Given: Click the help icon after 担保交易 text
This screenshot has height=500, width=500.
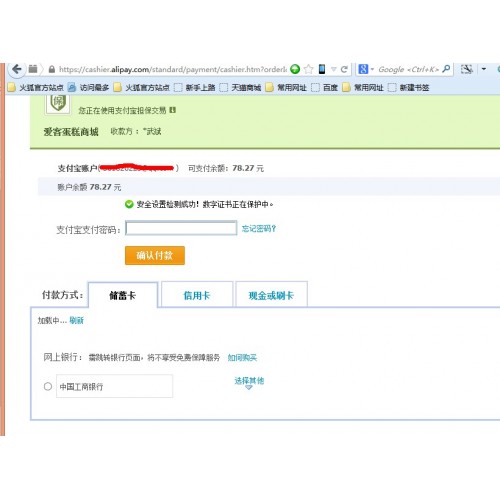Looking at the screenshot, I should point(172,110).
